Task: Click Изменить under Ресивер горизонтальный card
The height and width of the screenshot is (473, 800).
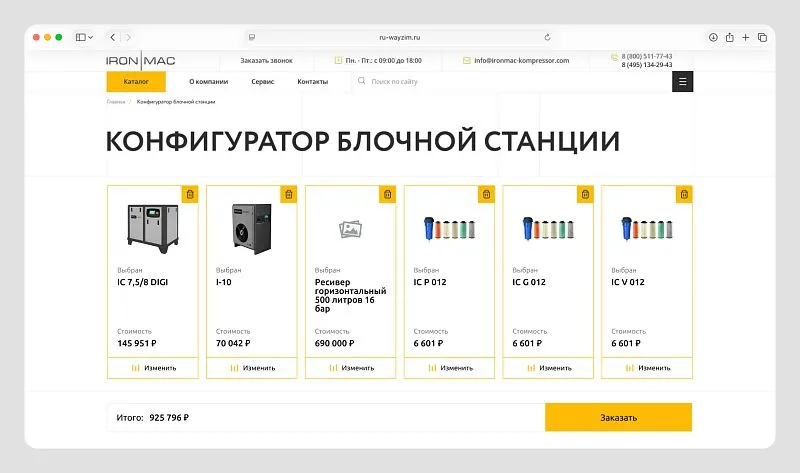Action: click(351, 368)
